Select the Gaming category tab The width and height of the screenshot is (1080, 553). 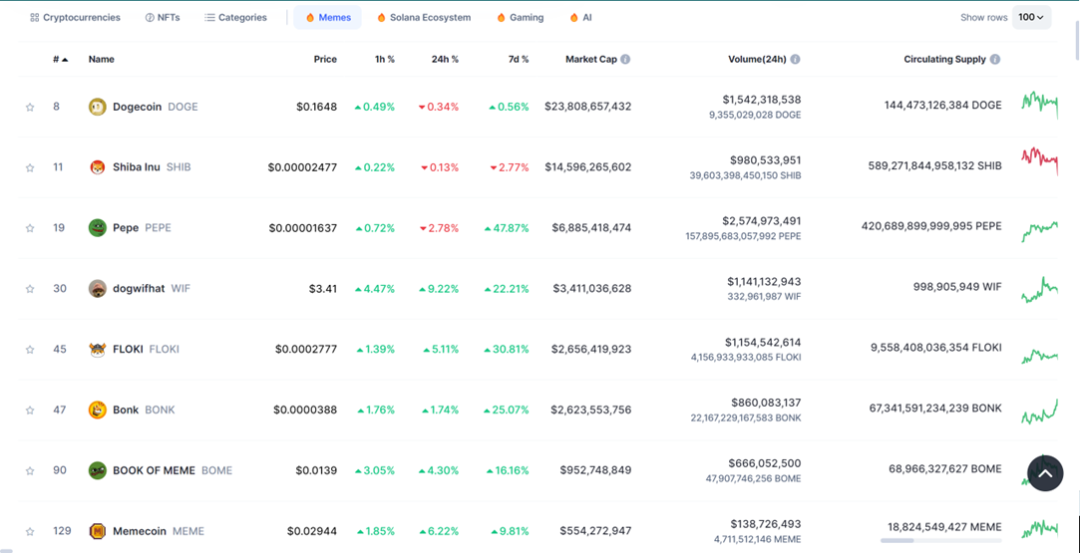[520, 18]
